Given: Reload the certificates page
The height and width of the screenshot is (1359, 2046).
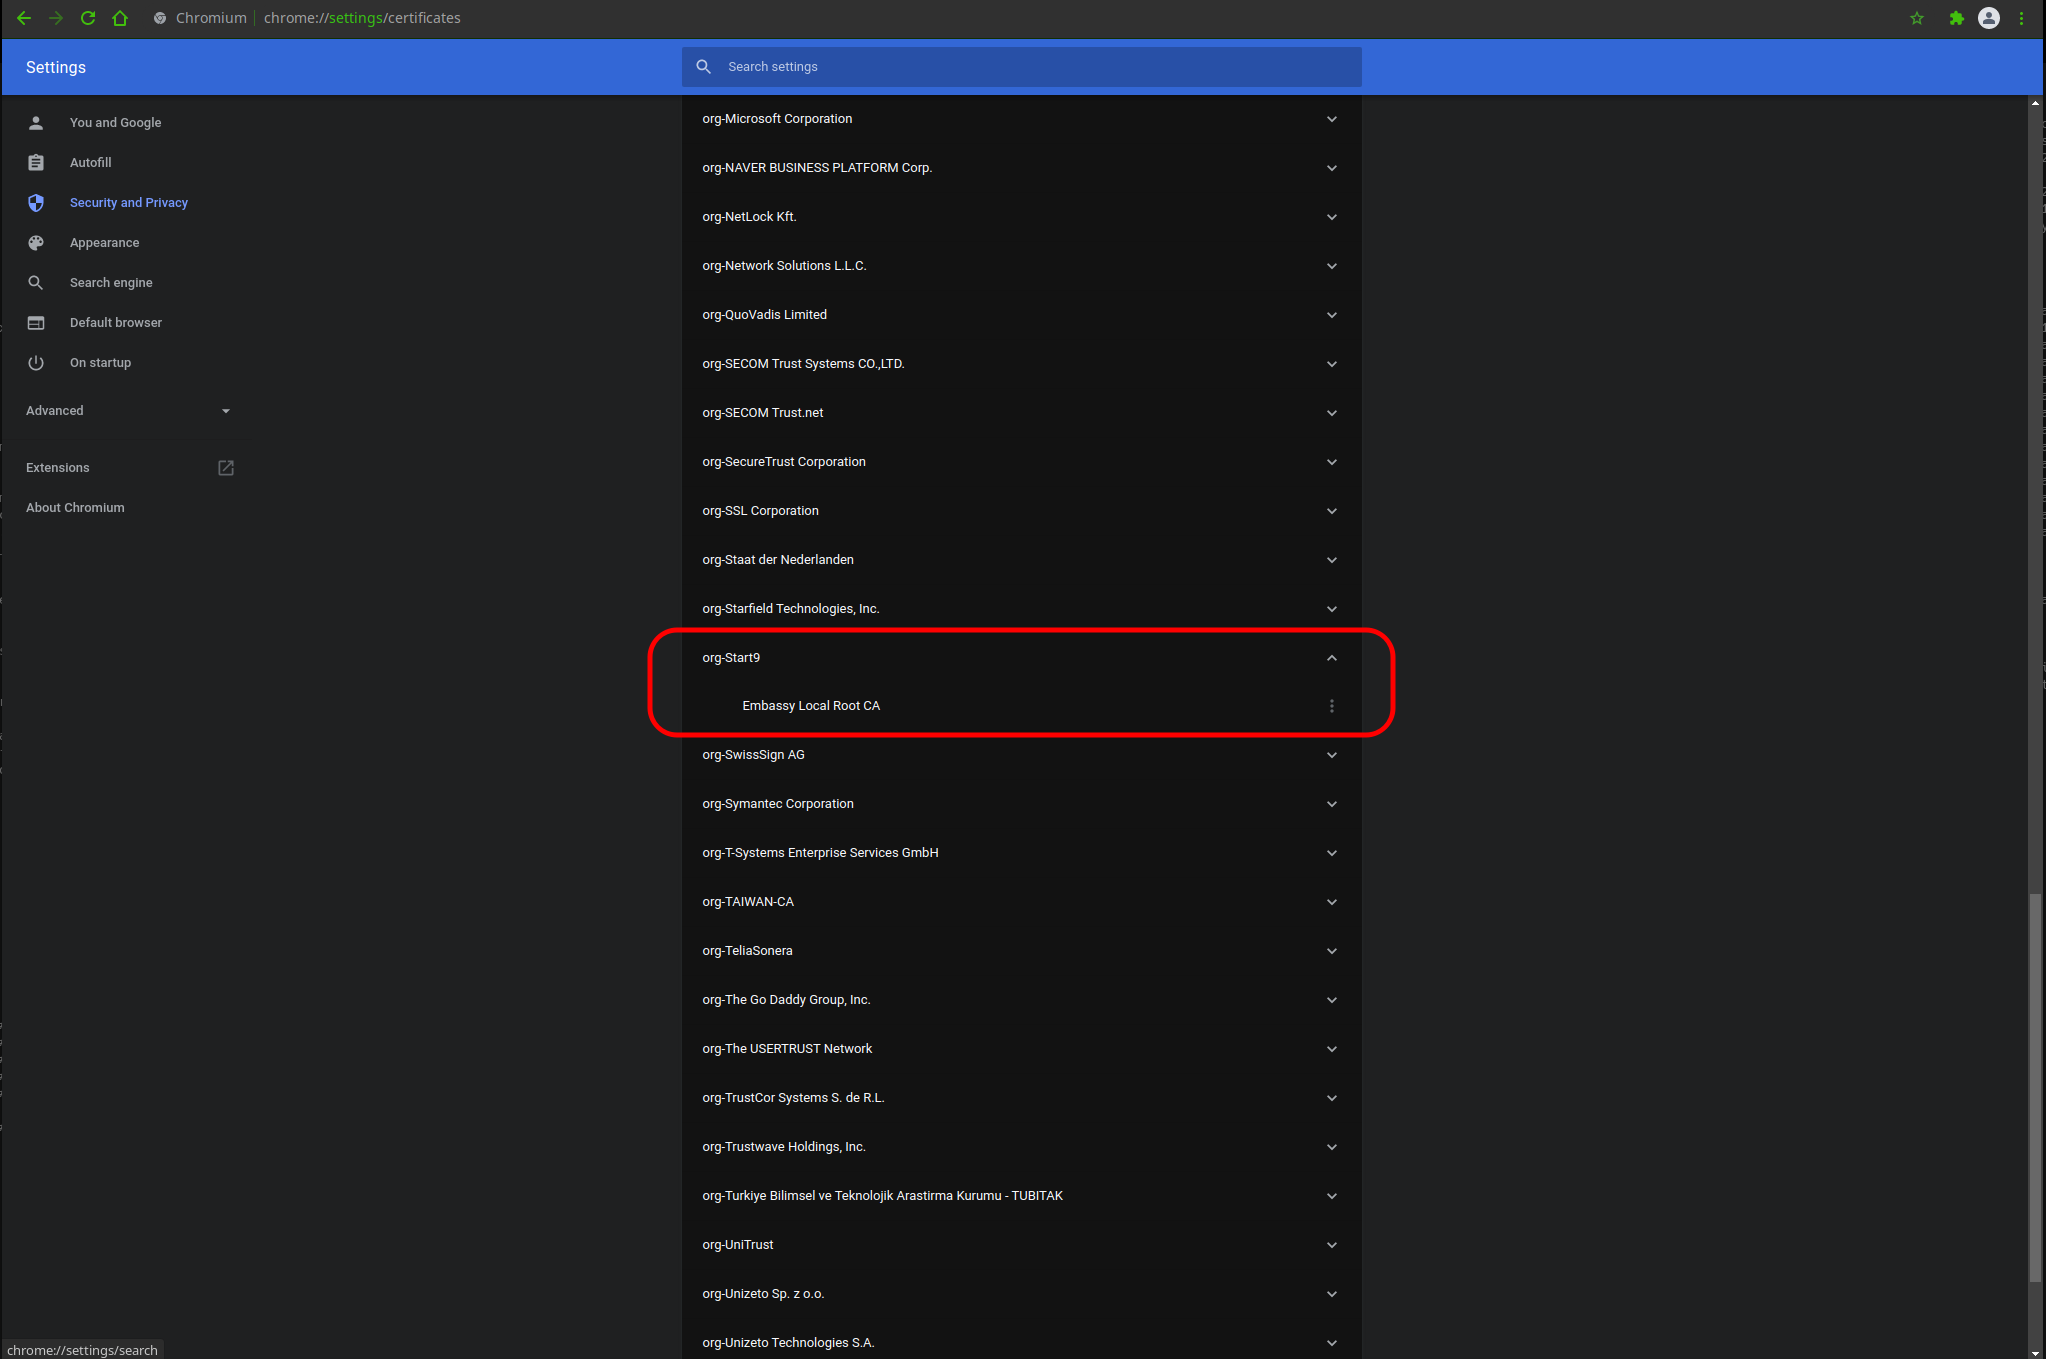Looking at the screenshot, I should tap(88, 18).
